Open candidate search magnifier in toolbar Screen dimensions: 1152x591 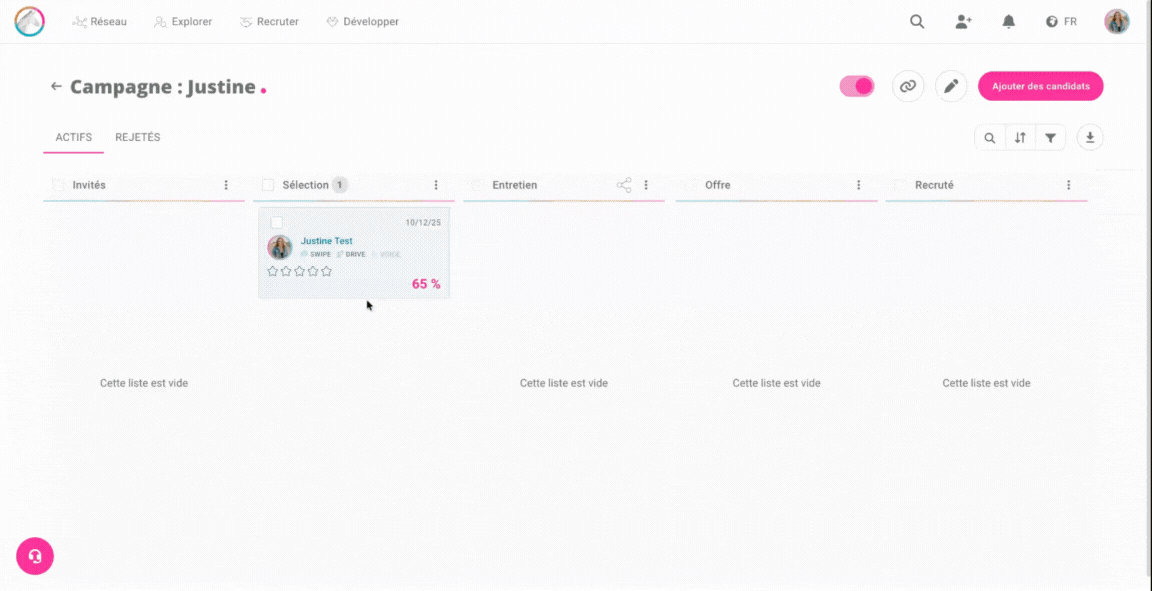[x=989, y=138]
